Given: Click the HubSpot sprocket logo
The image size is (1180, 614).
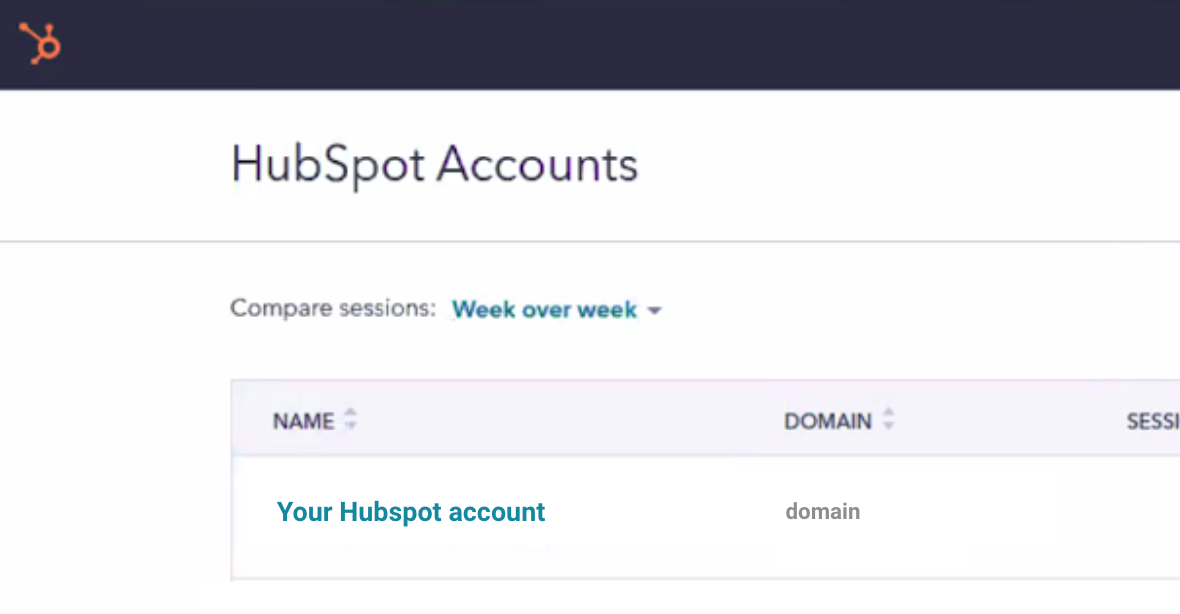Looking at the screenshot, I should click(40, 43).
